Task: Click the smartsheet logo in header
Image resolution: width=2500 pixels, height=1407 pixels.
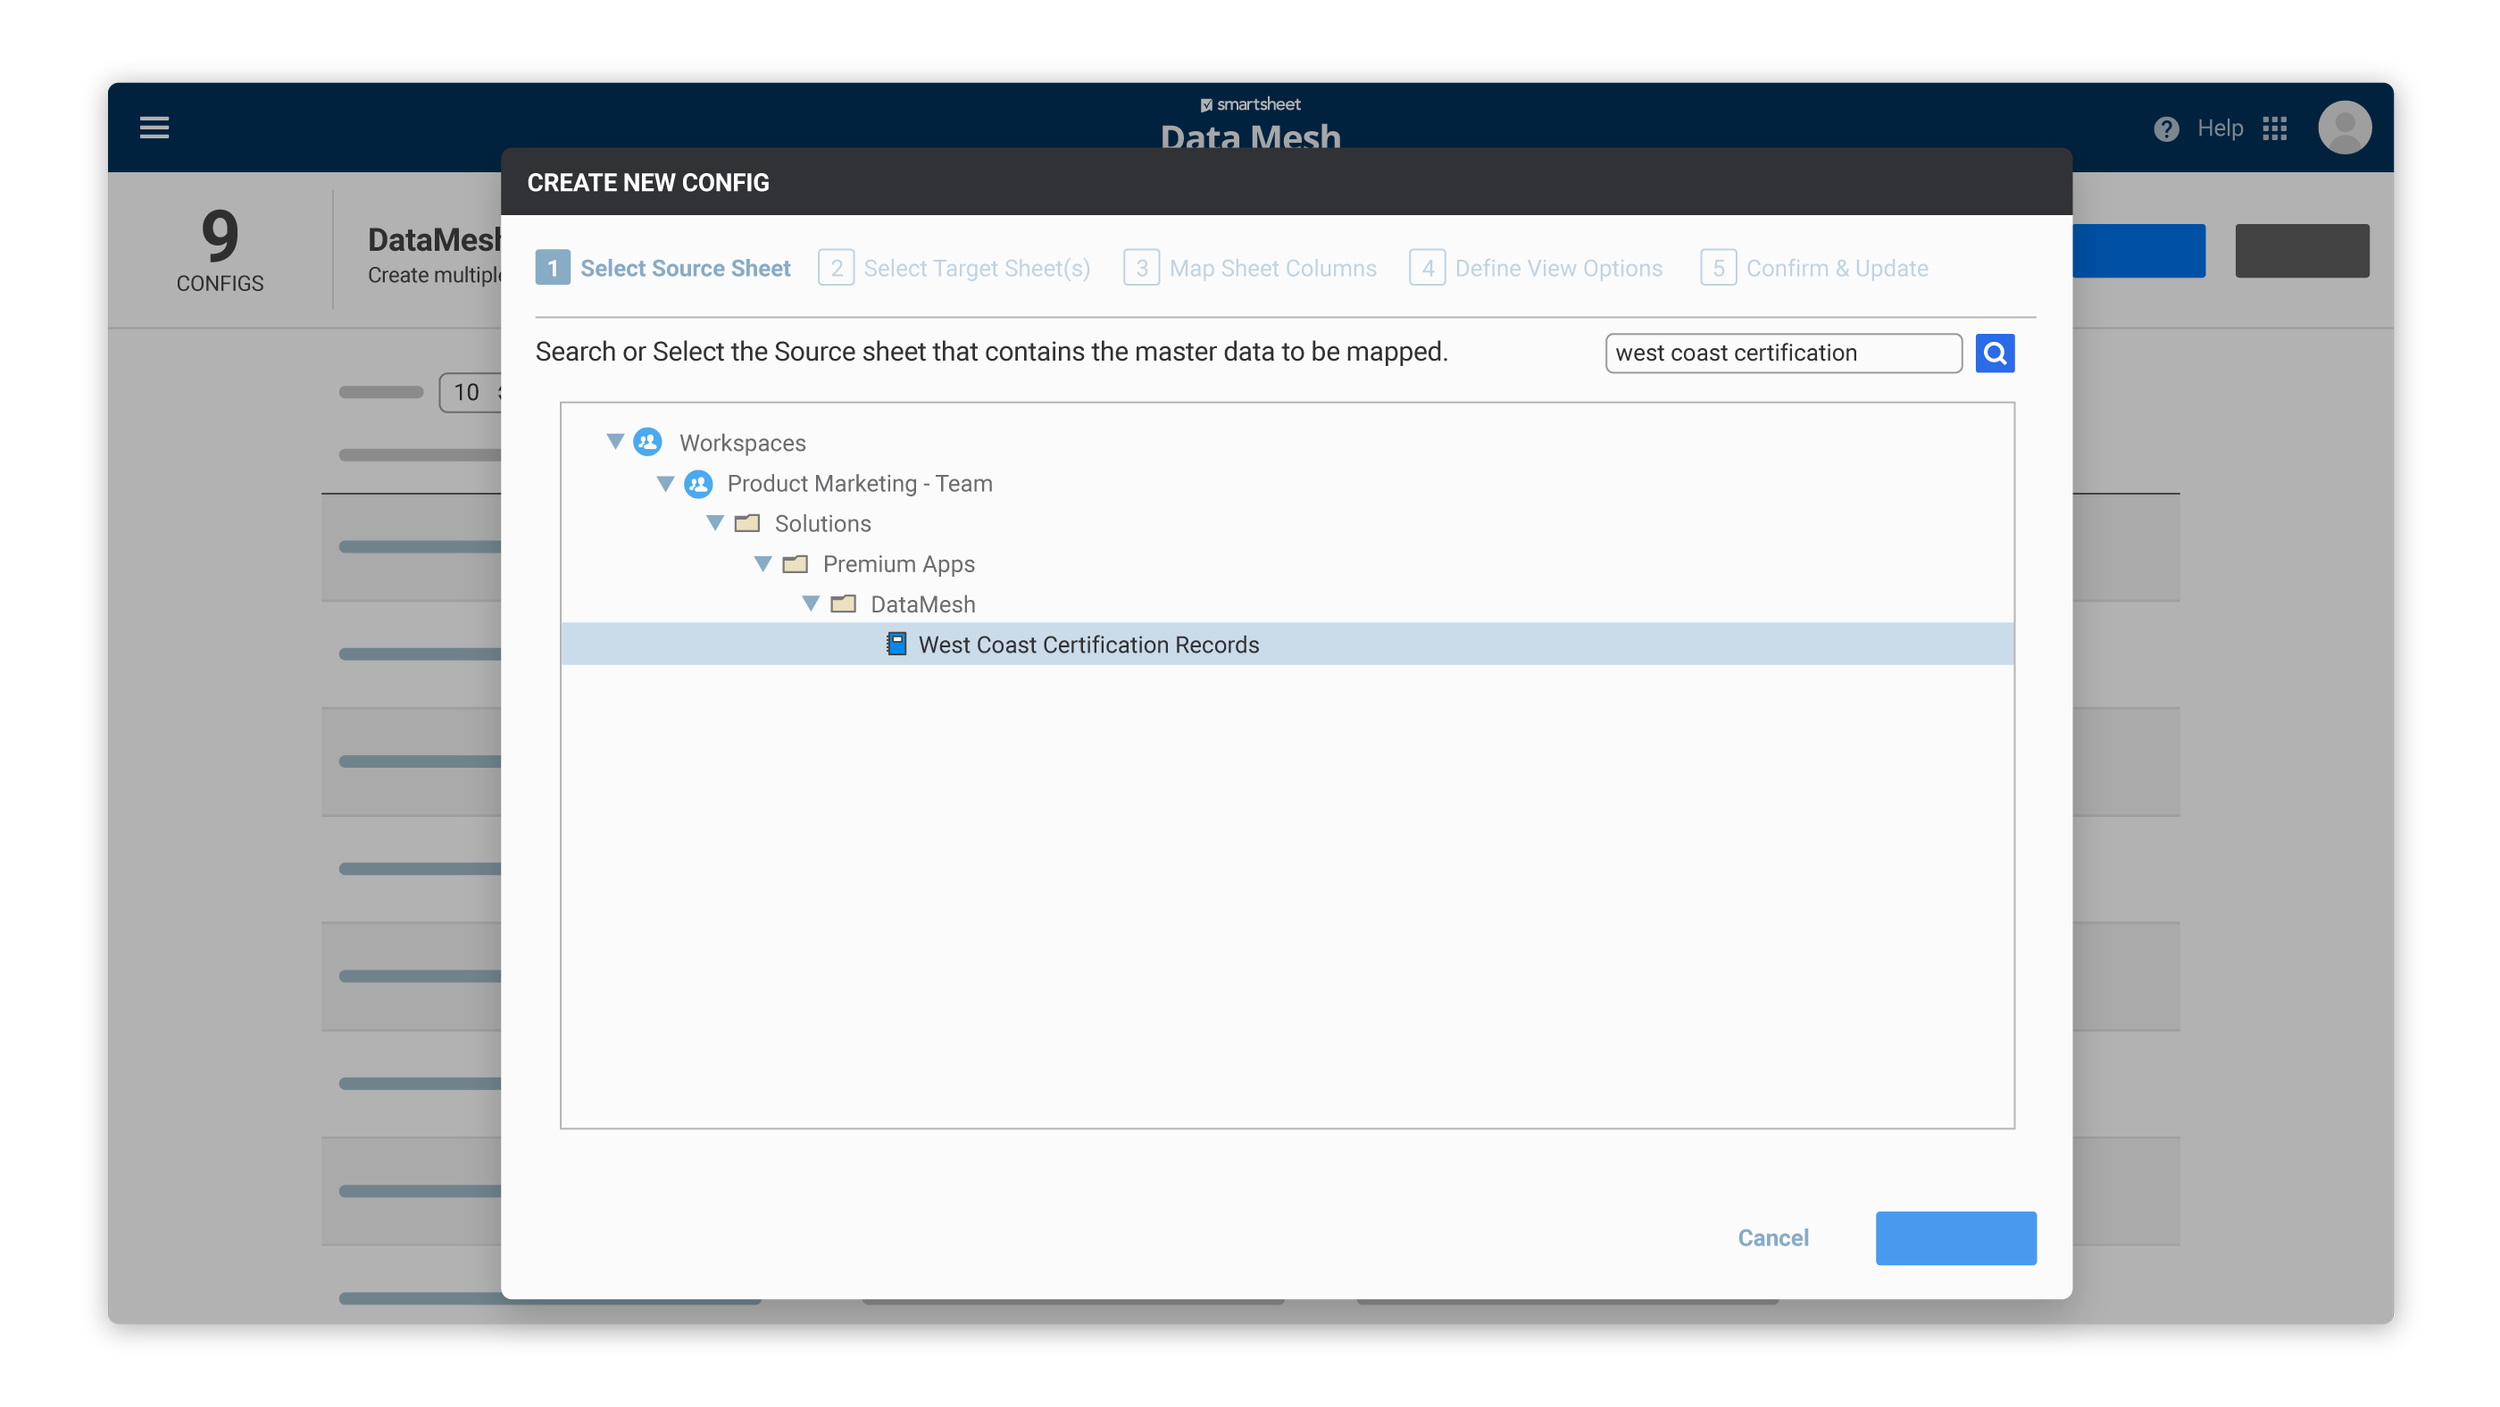Action: 1250,105
